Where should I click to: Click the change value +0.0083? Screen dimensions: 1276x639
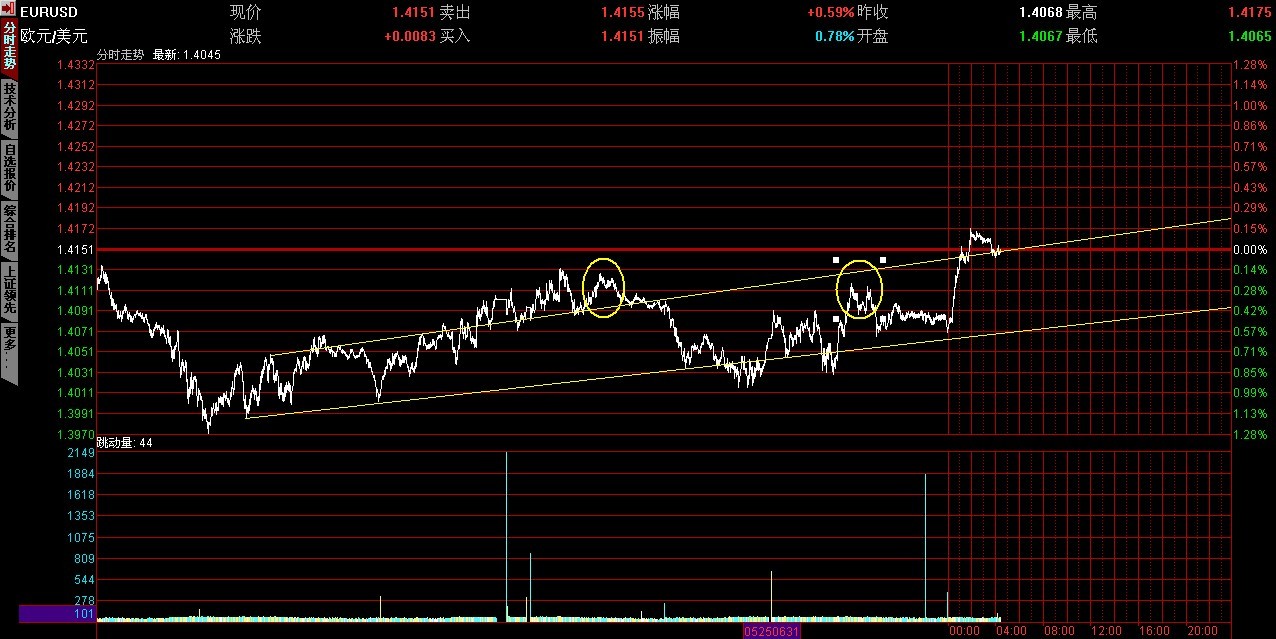pos(410,36)
